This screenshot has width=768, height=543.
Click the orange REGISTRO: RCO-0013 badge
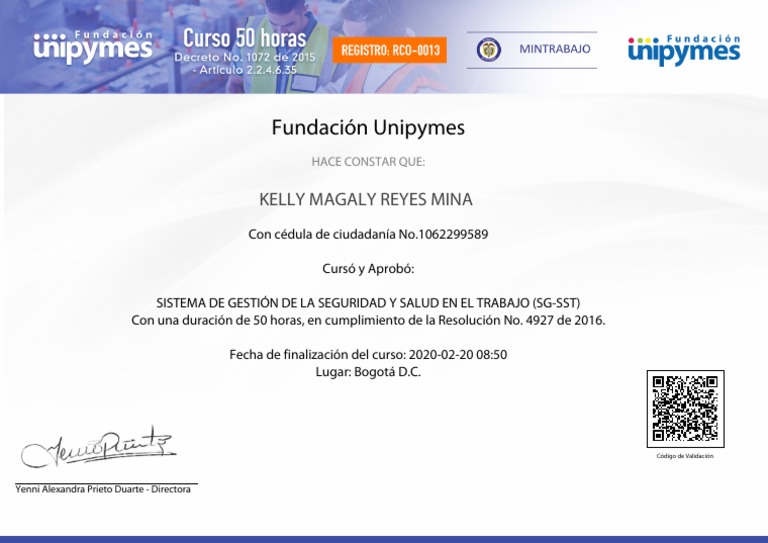pos(389,50)
